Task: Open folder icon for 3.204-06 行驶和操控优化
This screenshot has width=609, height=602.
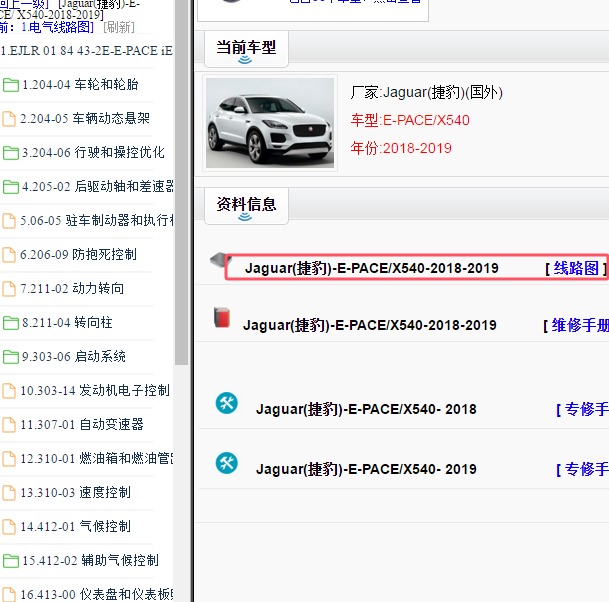Action: [10, 153]
